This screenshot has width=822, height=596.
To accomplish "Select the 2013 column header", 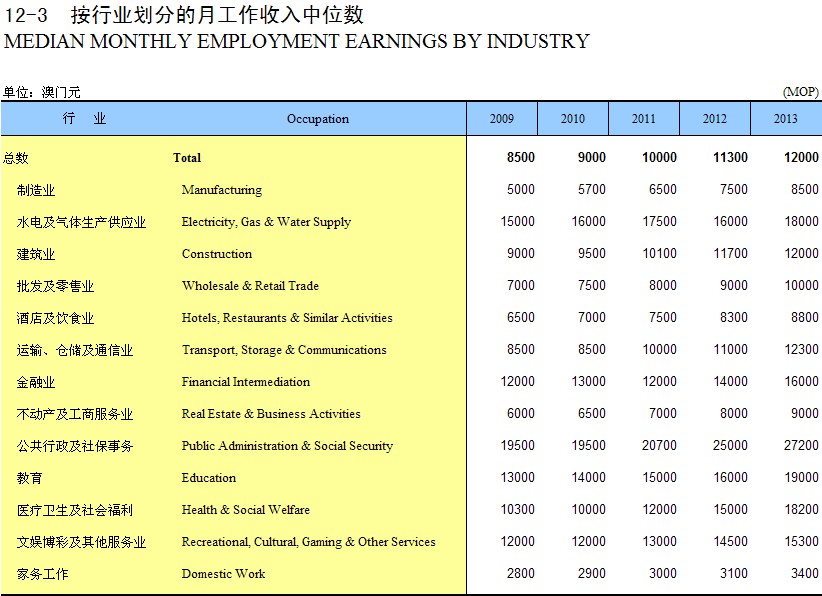I will pos(786,119).
